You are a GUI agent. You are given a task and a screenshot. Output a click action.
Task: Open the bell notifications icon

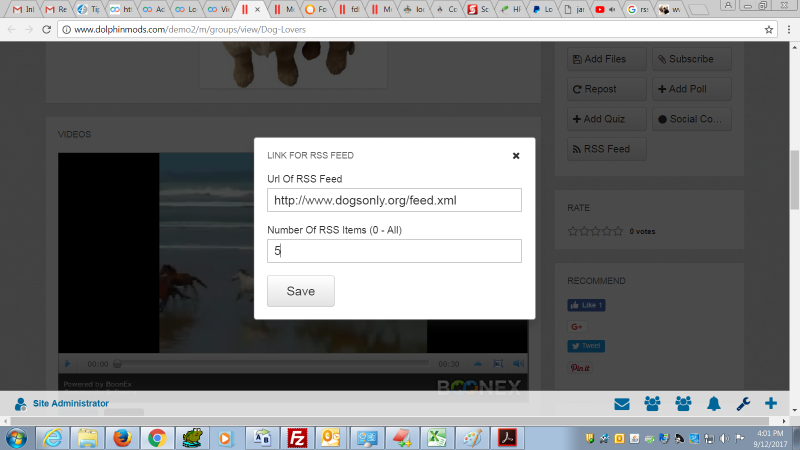click(714, 404)
